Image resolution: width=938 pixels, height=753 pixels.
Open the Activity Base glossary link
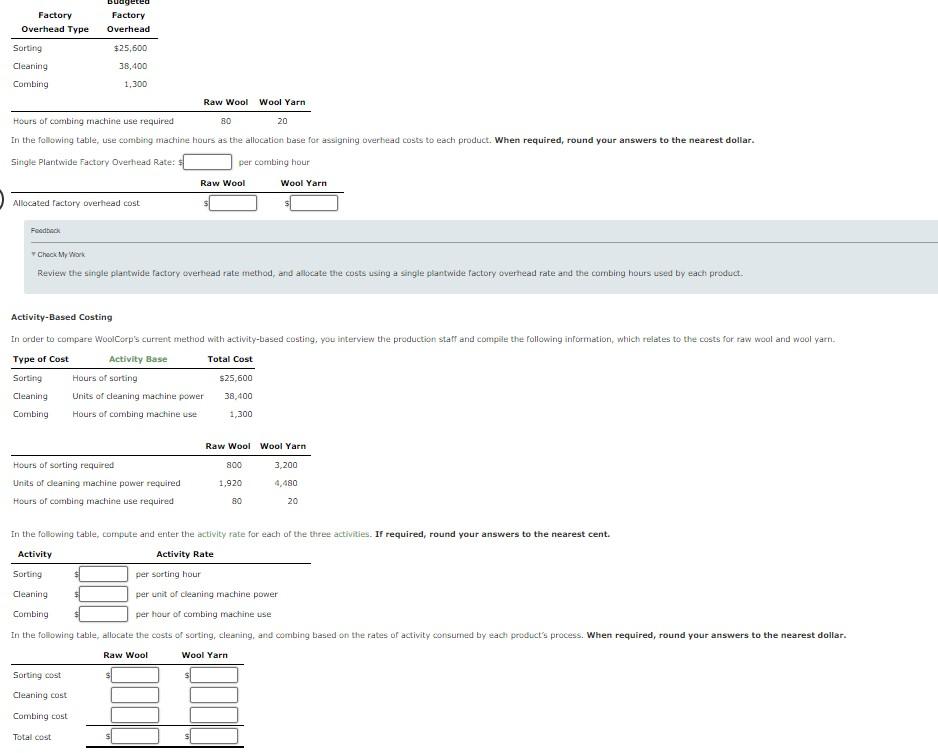[138, 359]
